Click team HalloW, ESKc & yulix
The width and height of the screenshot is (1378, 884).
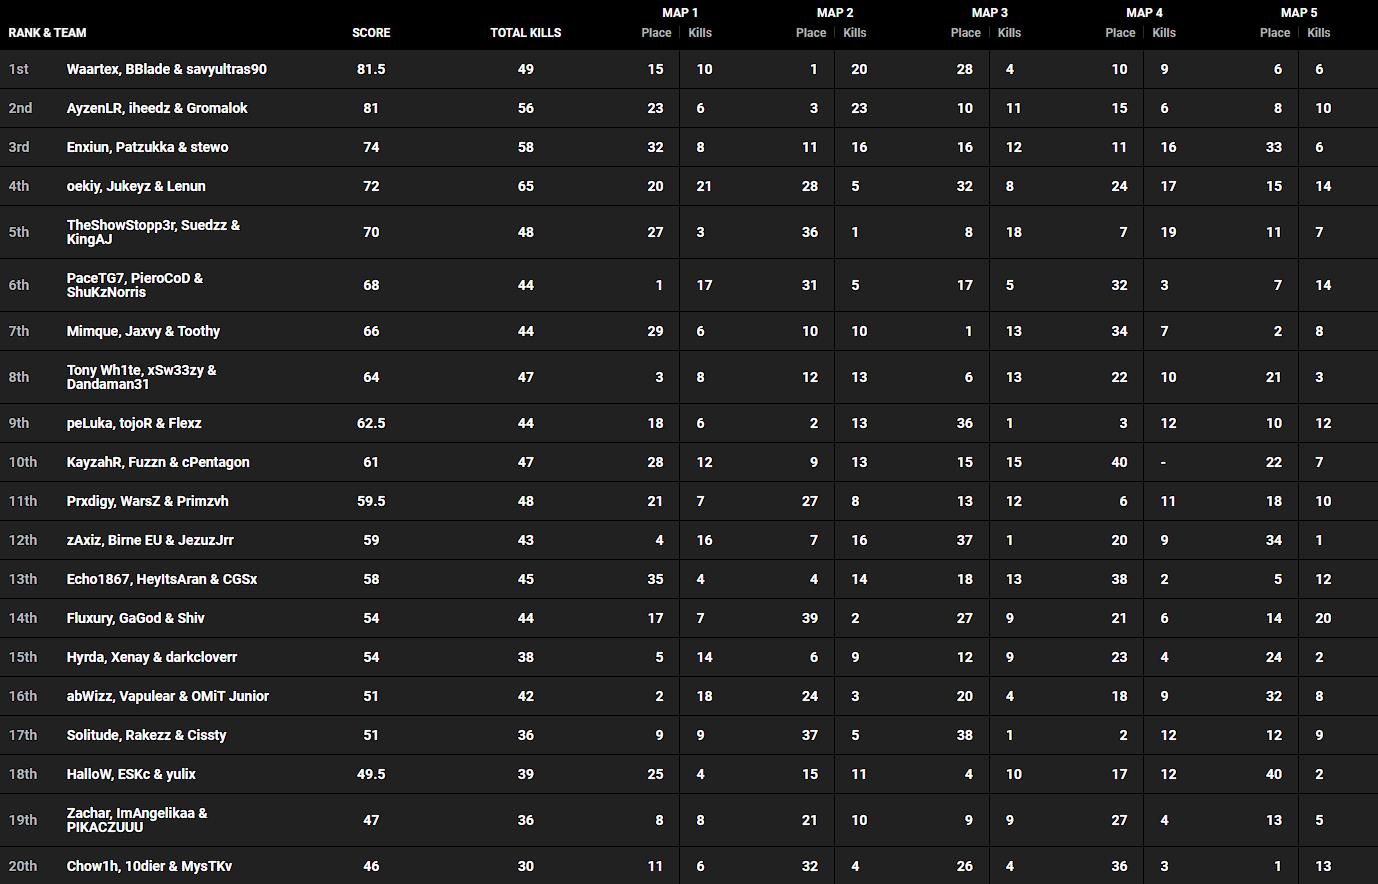click(x=131, y=774)
